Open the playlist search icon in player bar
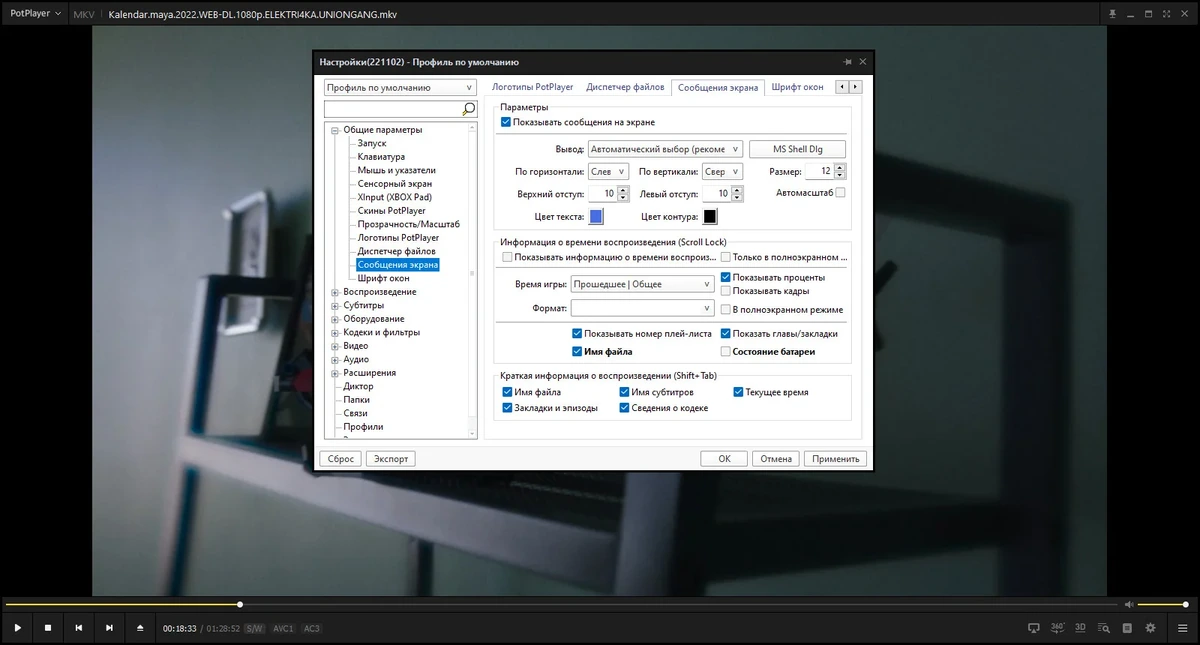 [x=1104, y=628]
